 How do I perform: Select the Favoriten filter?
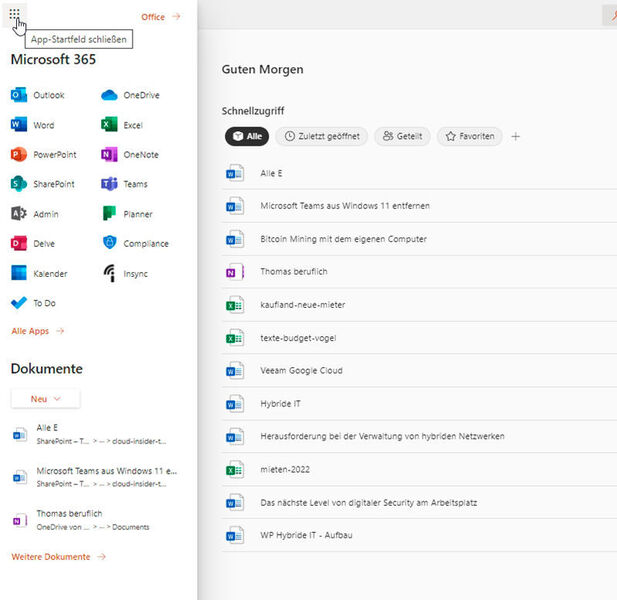(469, 137)
